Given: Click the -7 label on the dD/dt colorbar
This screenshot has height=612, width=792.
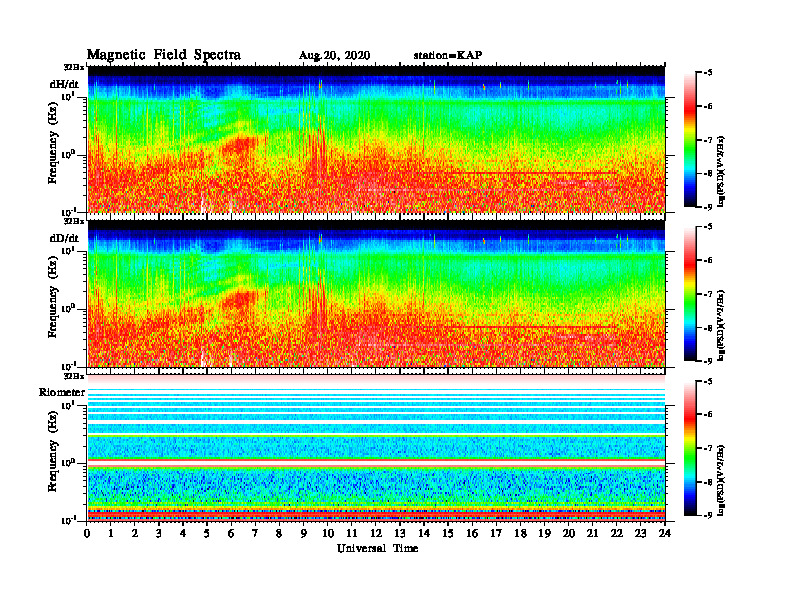Looking at the screenshot, I should click(708, 294).
